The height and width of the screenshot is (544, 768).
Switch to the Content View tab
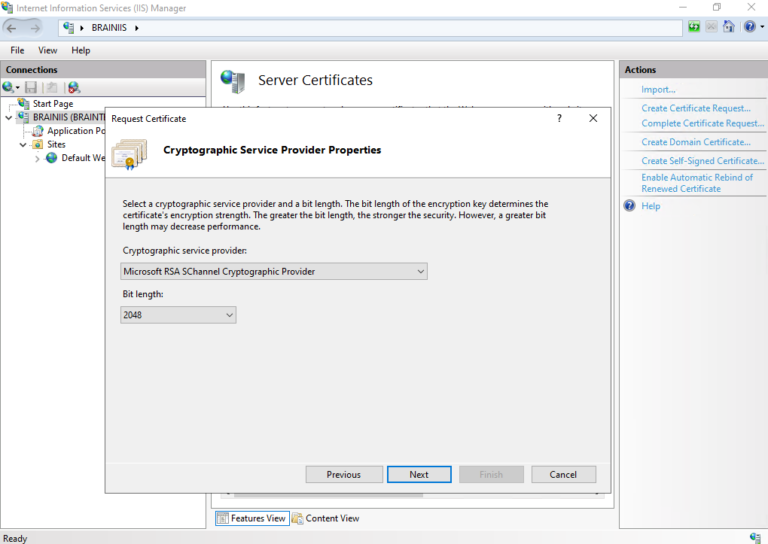pyautogui.click(x=326, y=518)
